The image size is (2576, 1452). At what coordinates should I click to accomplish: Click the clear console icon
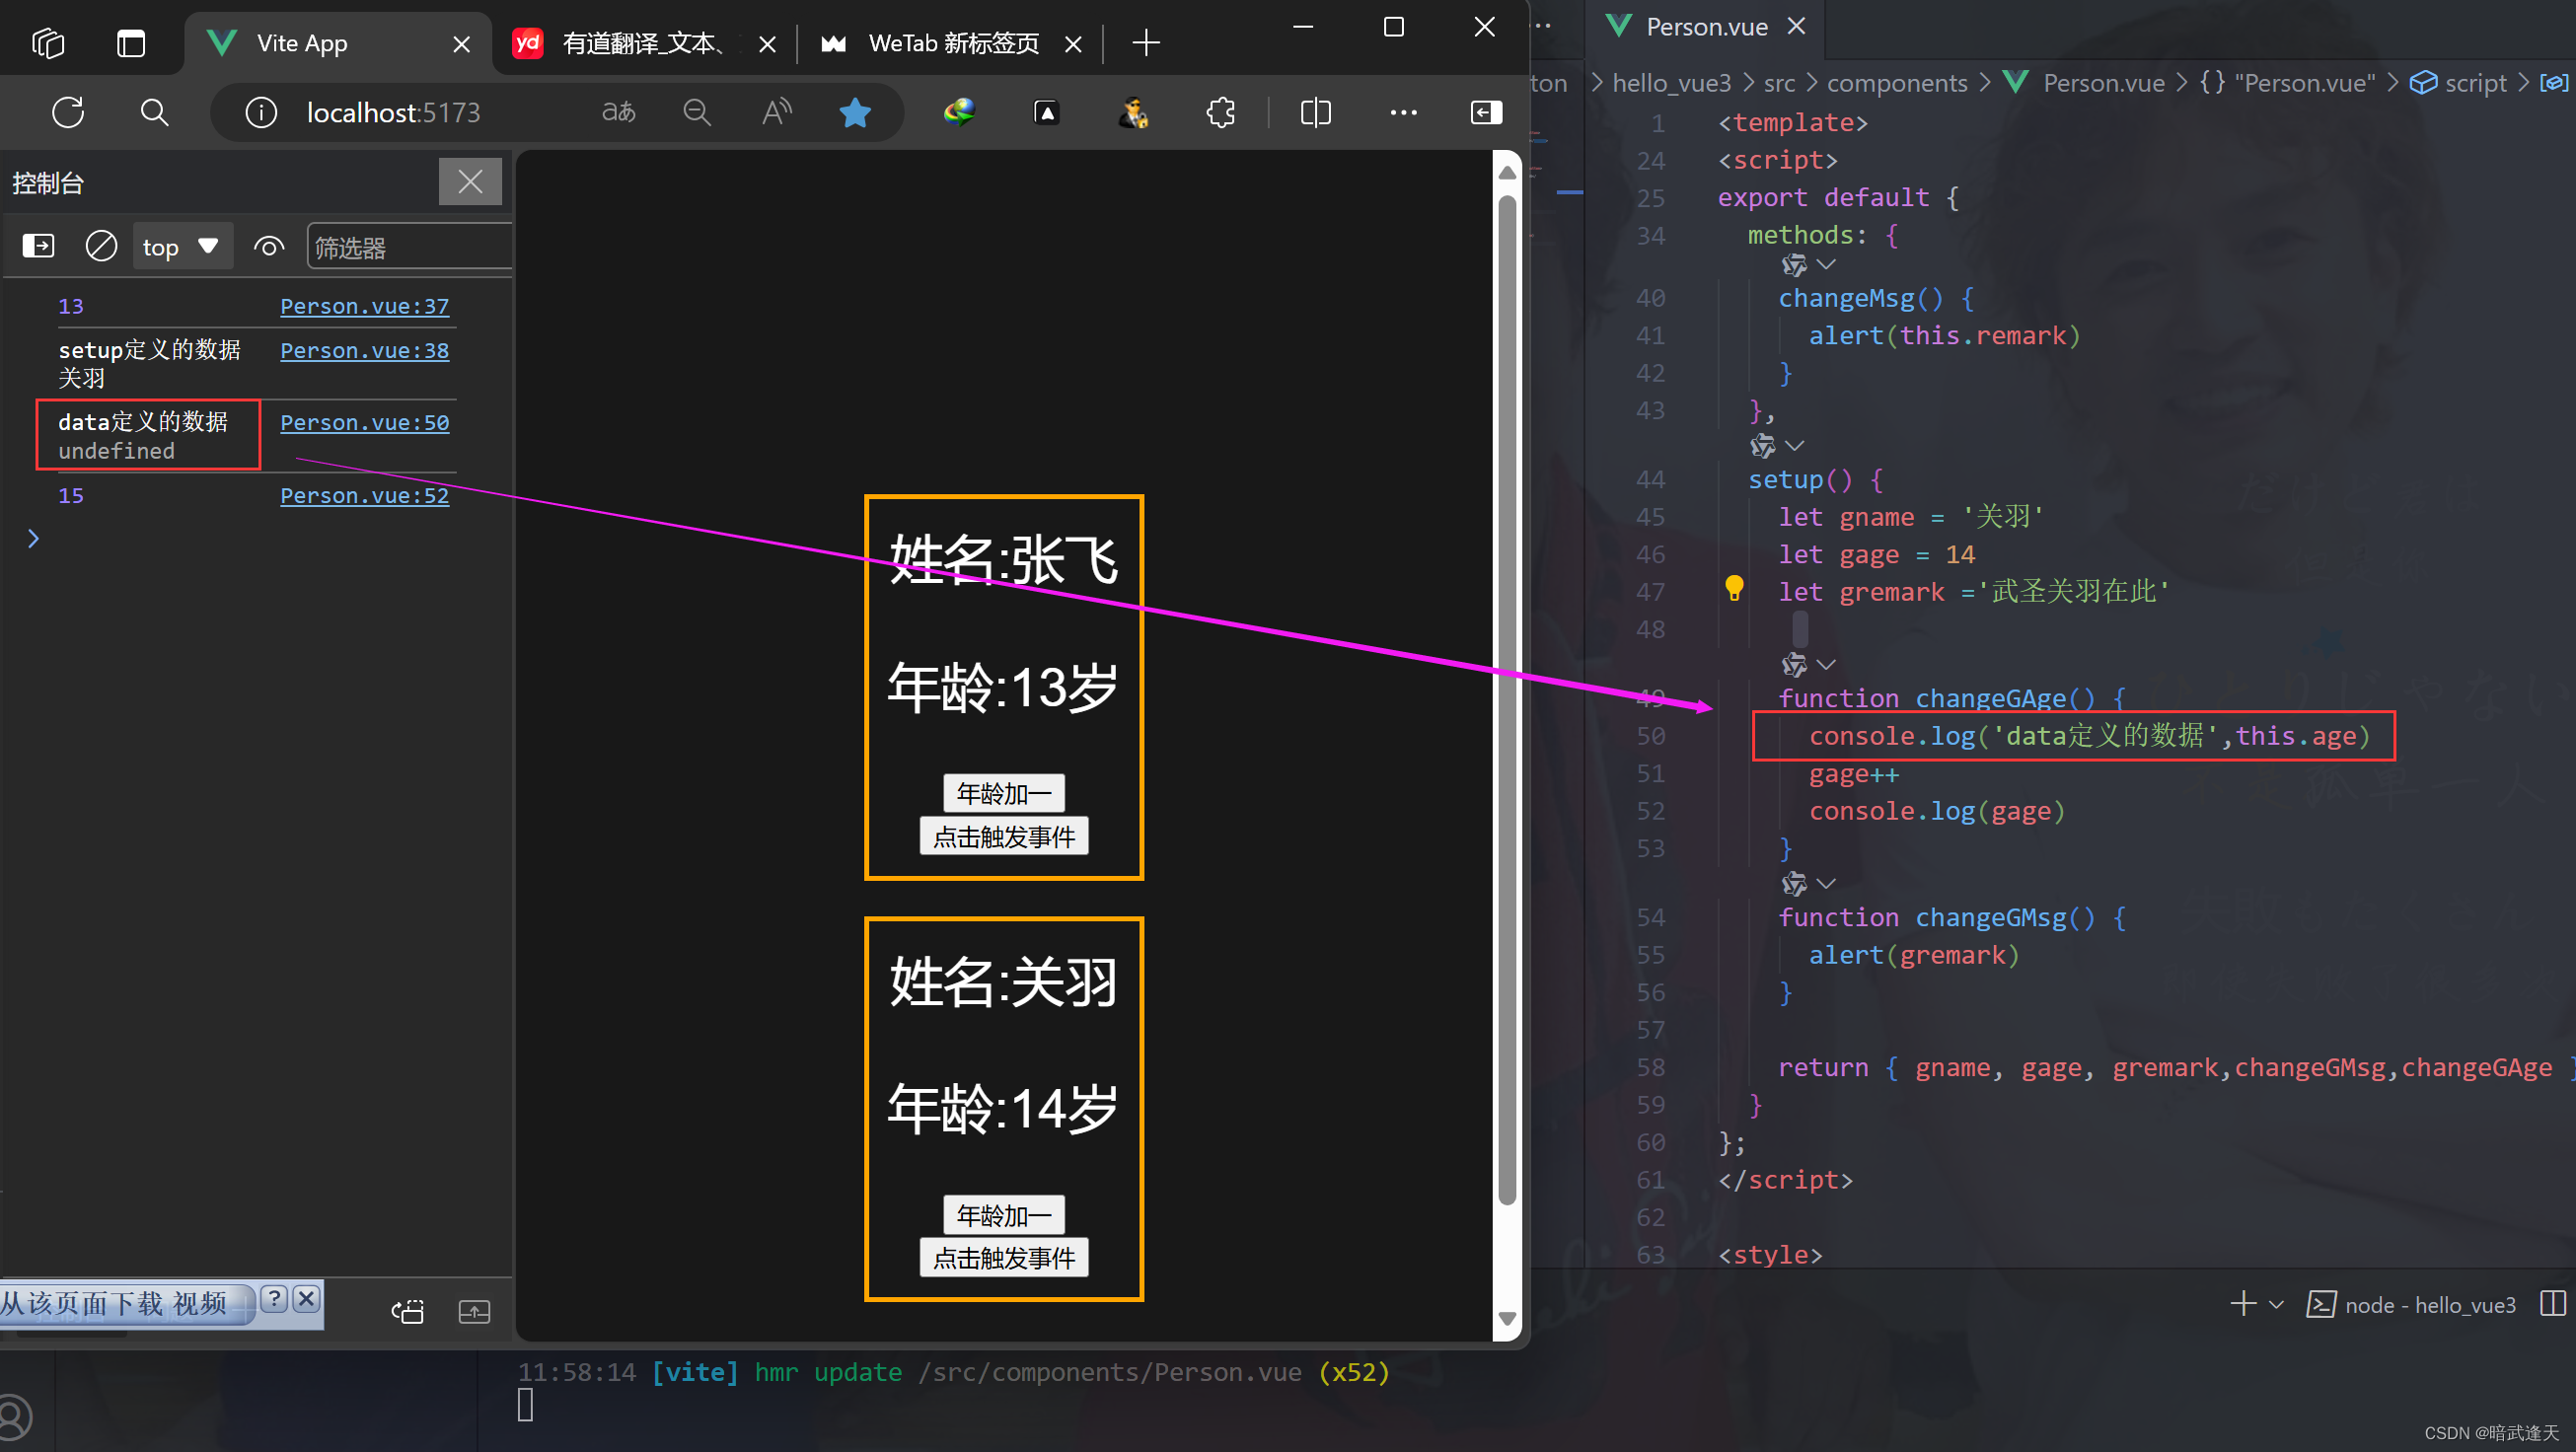click(101, 246)
